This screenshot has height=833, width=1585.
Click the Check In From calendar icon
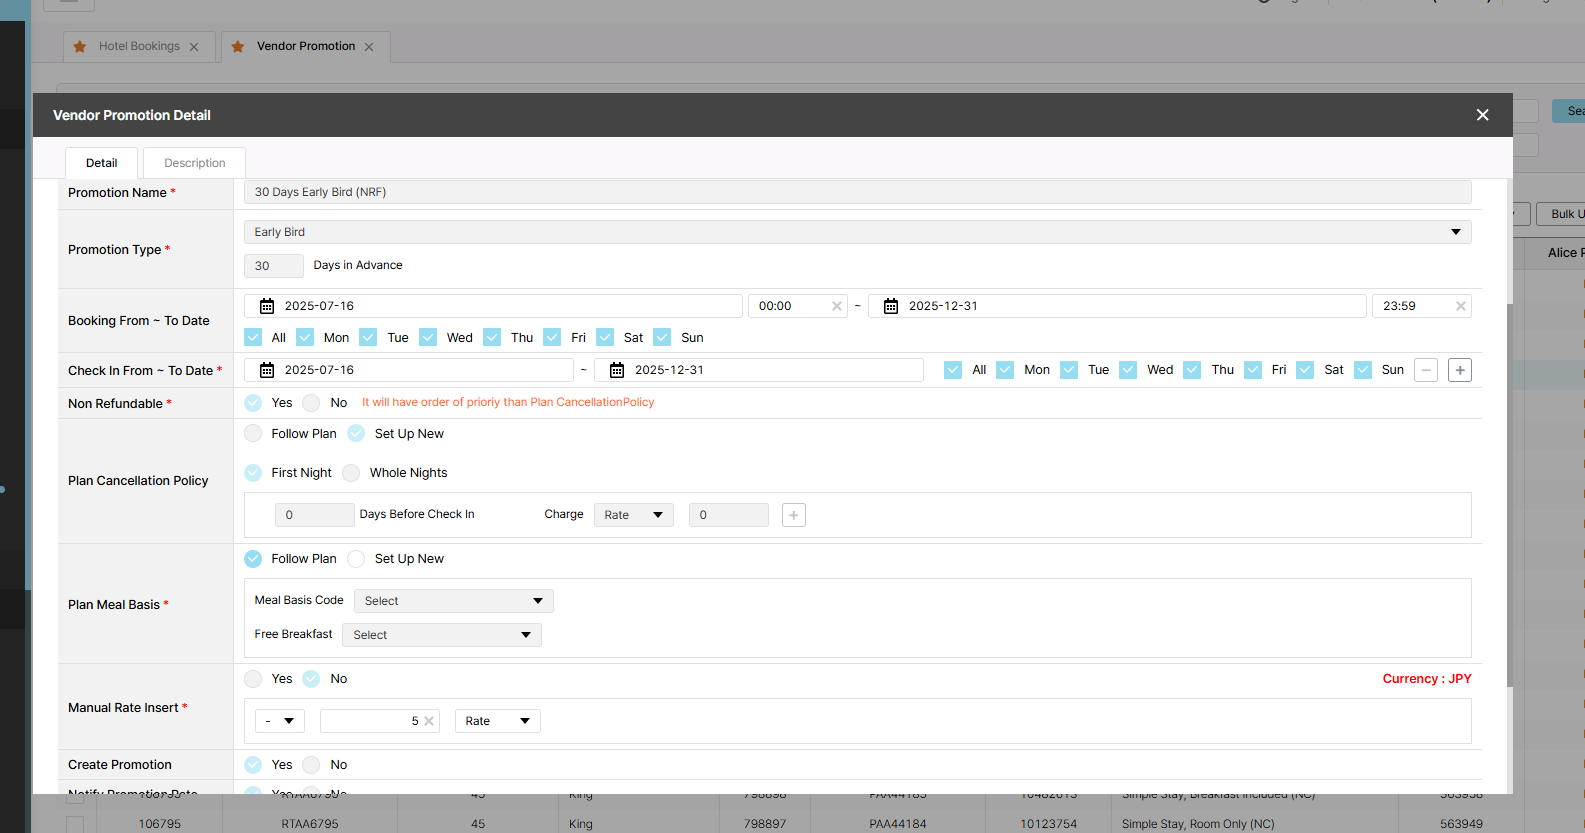tap(267, 370)
